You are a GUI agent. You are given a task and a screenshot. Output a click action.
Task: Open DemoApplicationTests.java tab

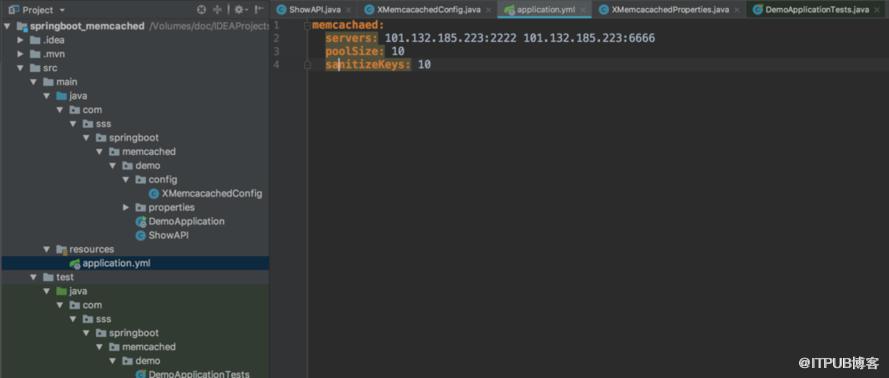point(816,10)
